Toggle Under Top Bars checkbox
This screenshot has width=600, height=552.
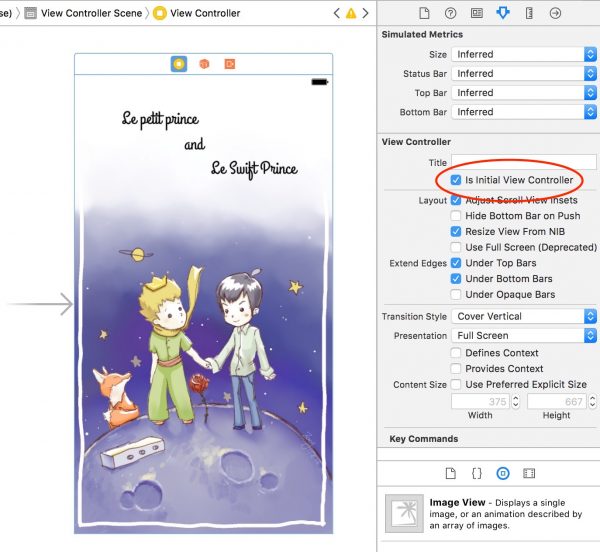coord(456,263)
